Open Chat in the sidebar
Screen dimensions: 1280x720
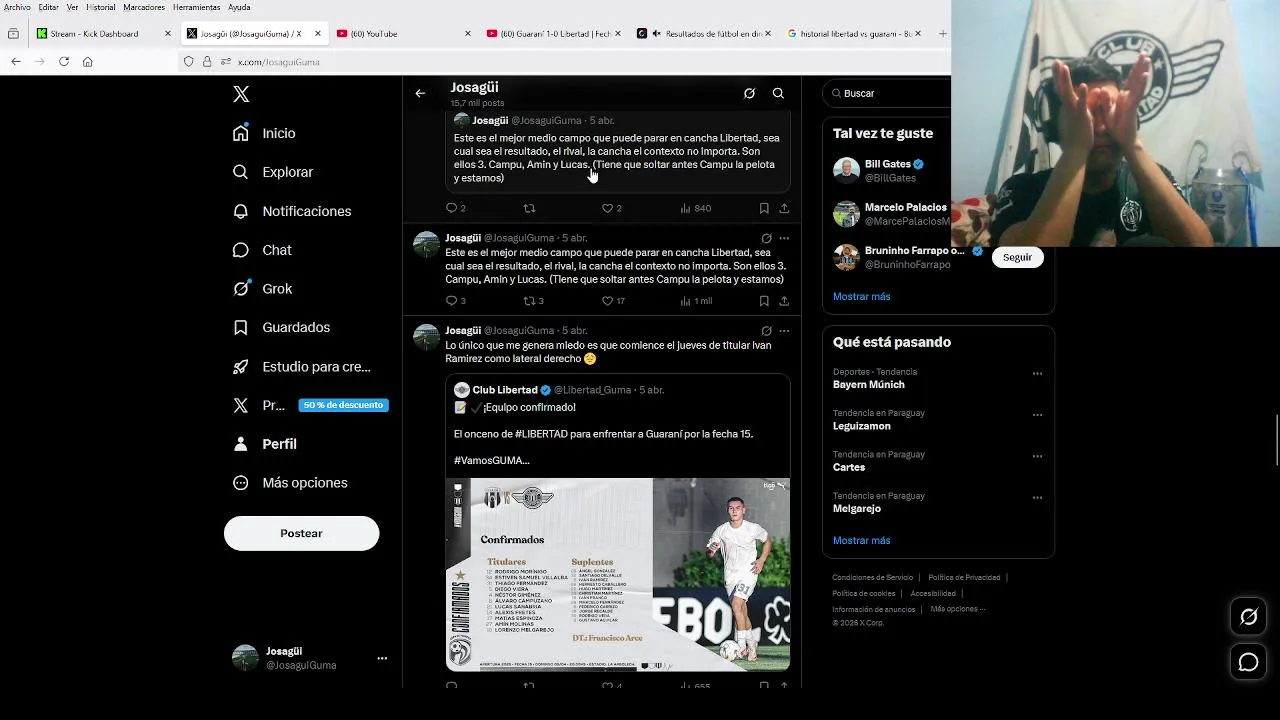click(262, 250)
